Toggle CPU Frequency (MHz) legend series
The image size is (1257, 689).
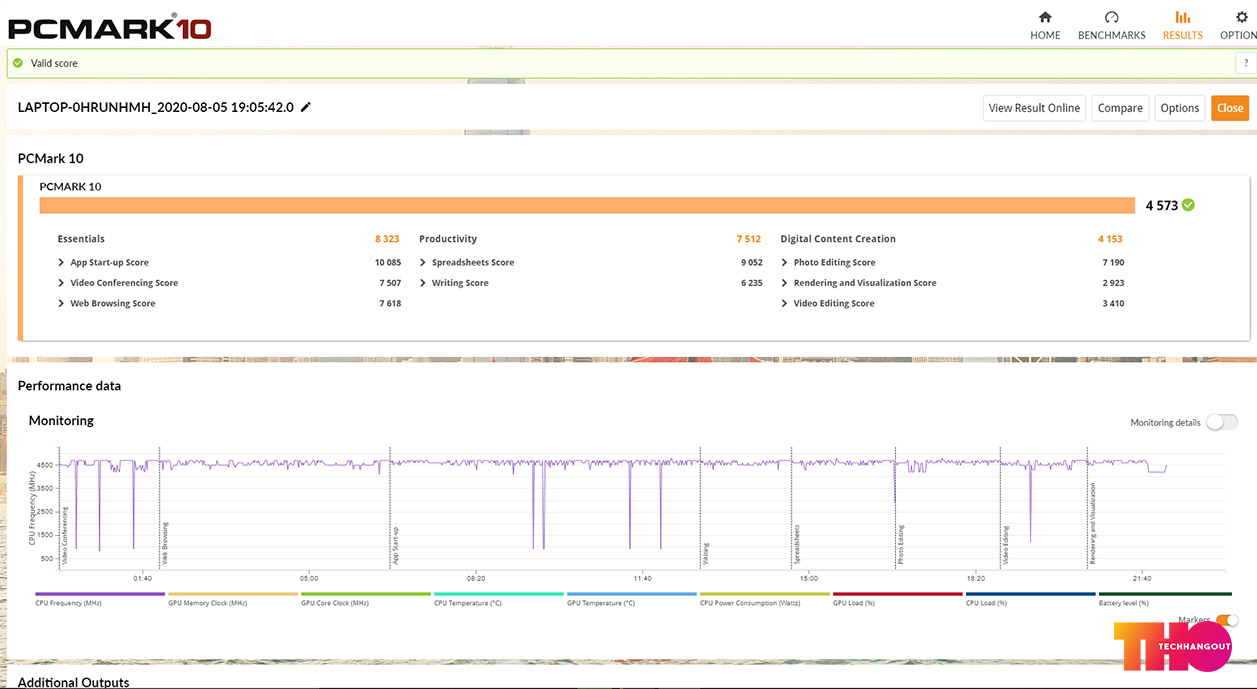tap(99, 598)
